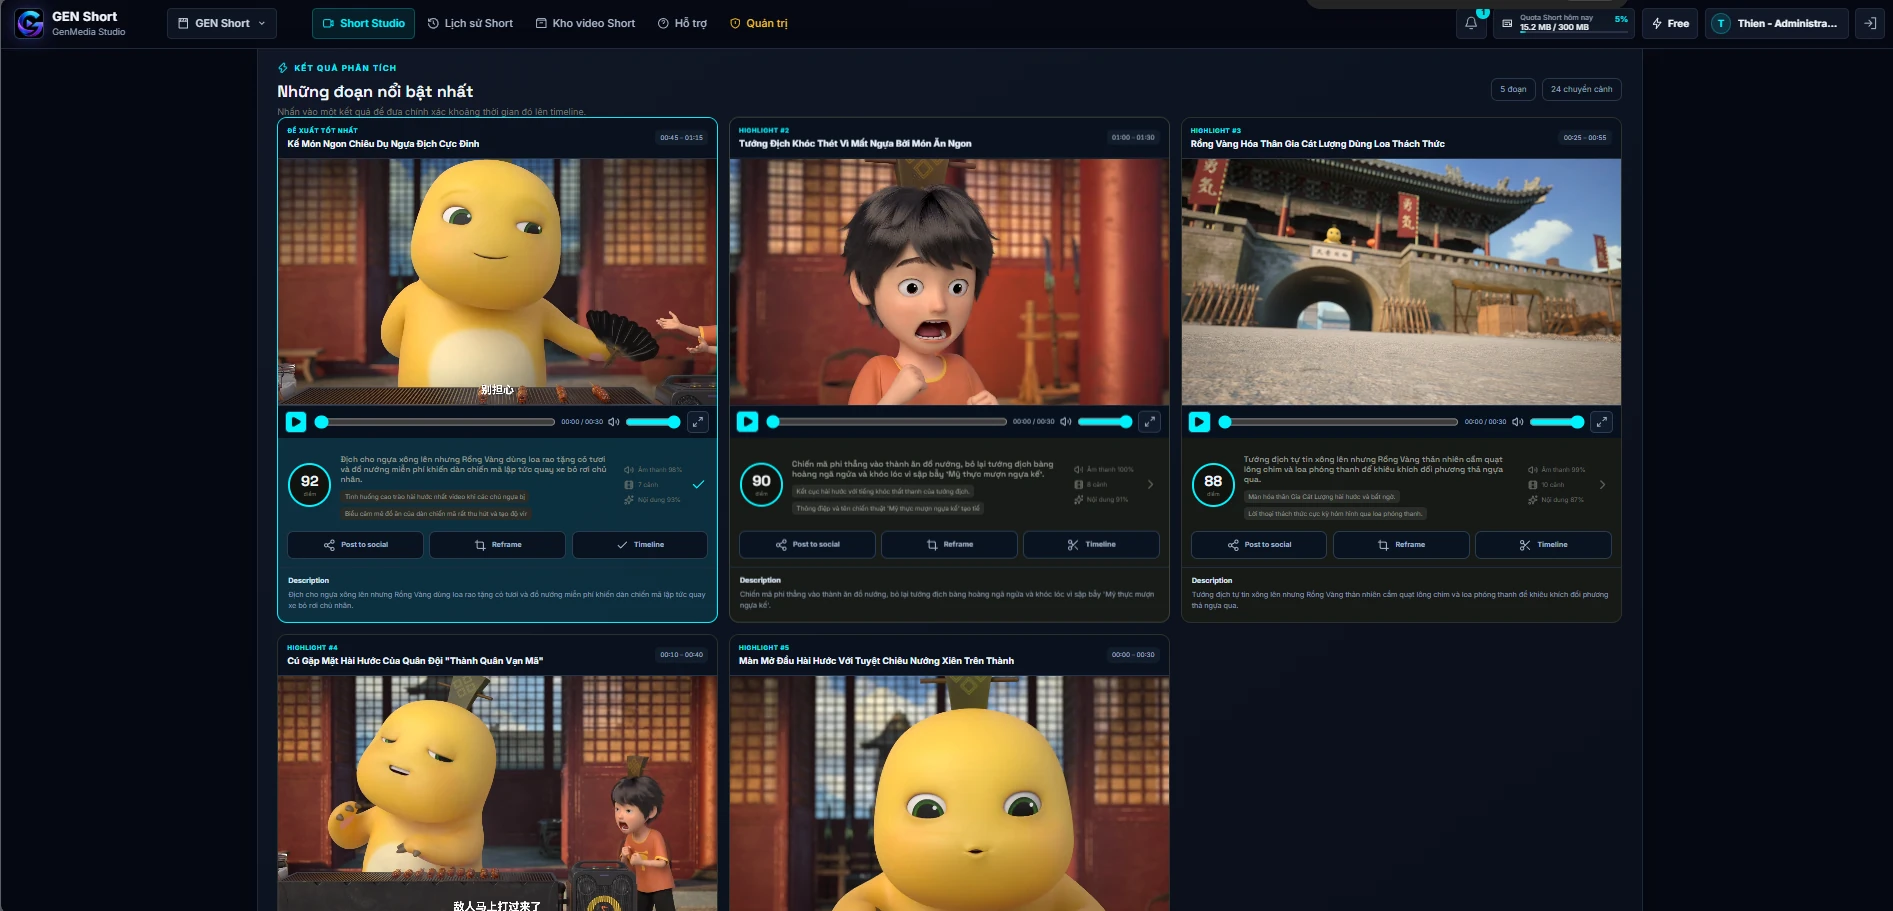The width and height of the screenshot is (1893, 911).
Task: Click the Quota Short hôm nay indicator
Action: 1564,23
